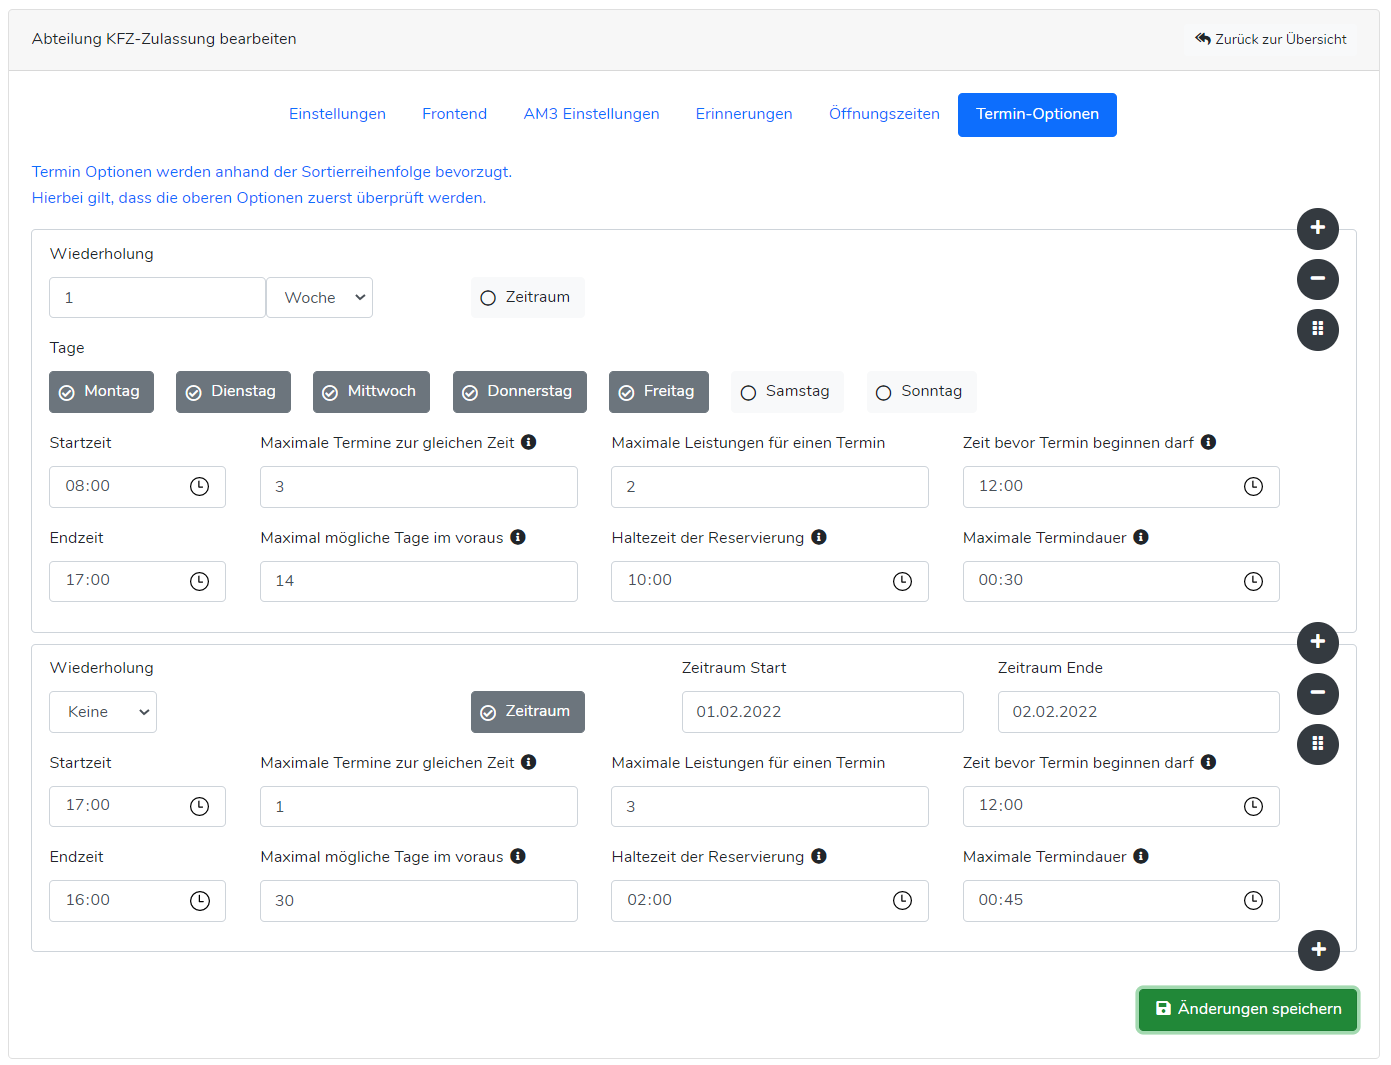Enable Zeitraum in first option
Image resolution: width=1391 pixels, height=1065 pixels.
527,298
